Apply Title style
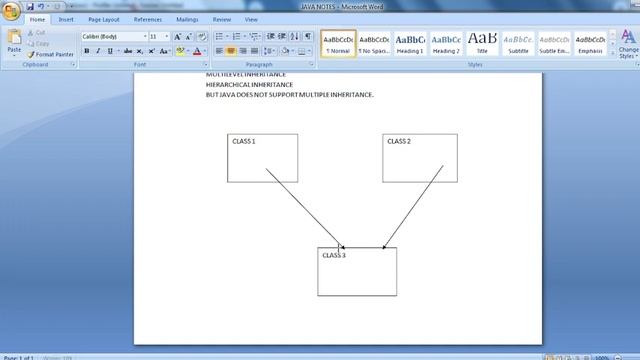 [482, 43]
